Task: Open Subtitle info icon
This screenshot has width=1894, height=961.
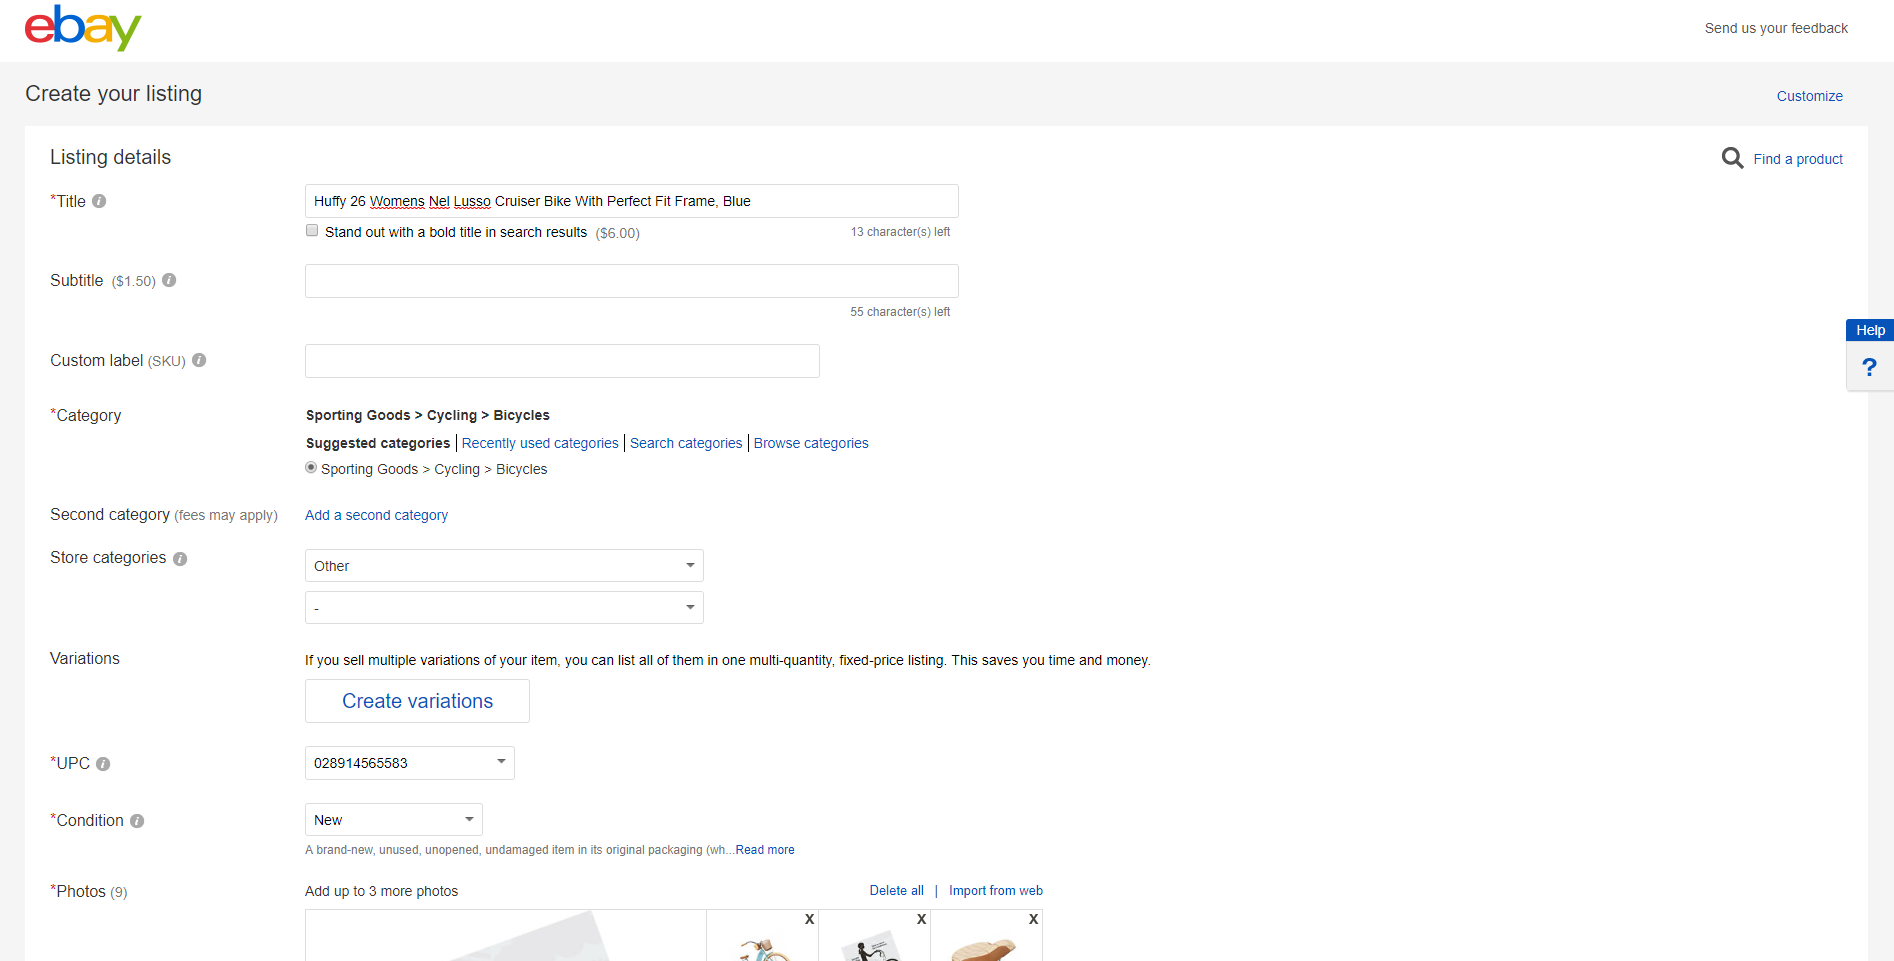Action: 169,280
